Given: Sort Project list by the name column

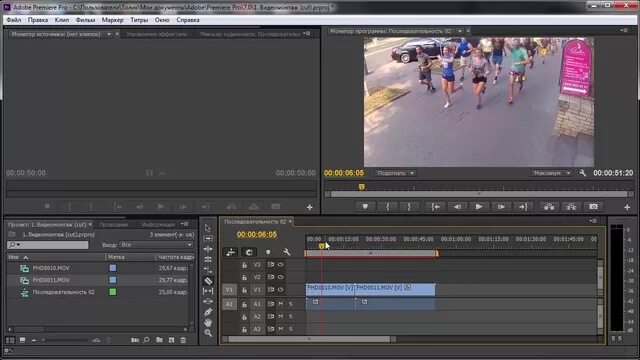Looking at the screenshot, I should pos(56,257).
